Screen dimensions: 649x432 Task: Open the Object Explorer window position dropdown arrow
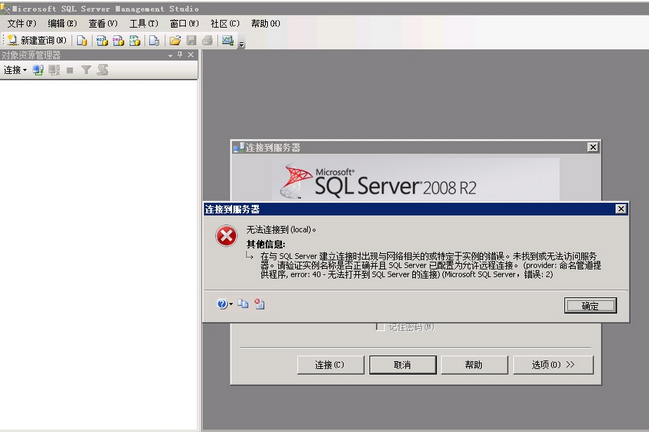tap(171, 55)
